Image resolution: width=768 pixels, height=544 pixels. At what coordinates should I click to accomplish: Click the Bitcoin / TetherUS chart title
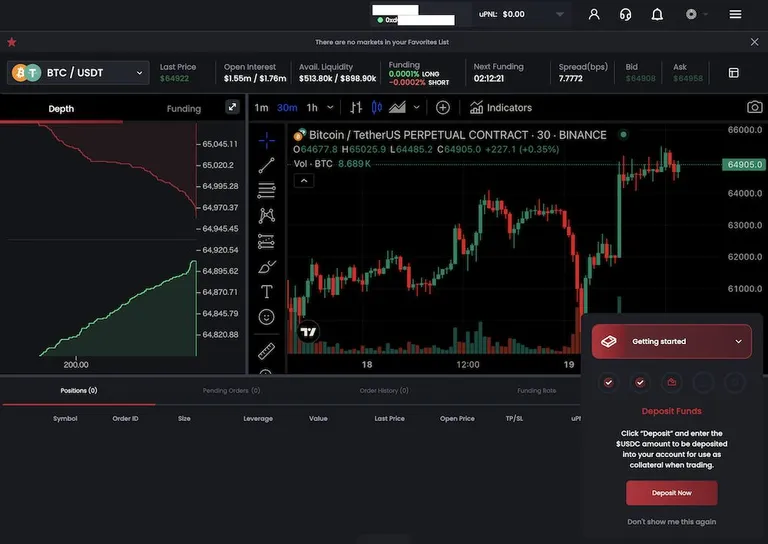point(457,135)
